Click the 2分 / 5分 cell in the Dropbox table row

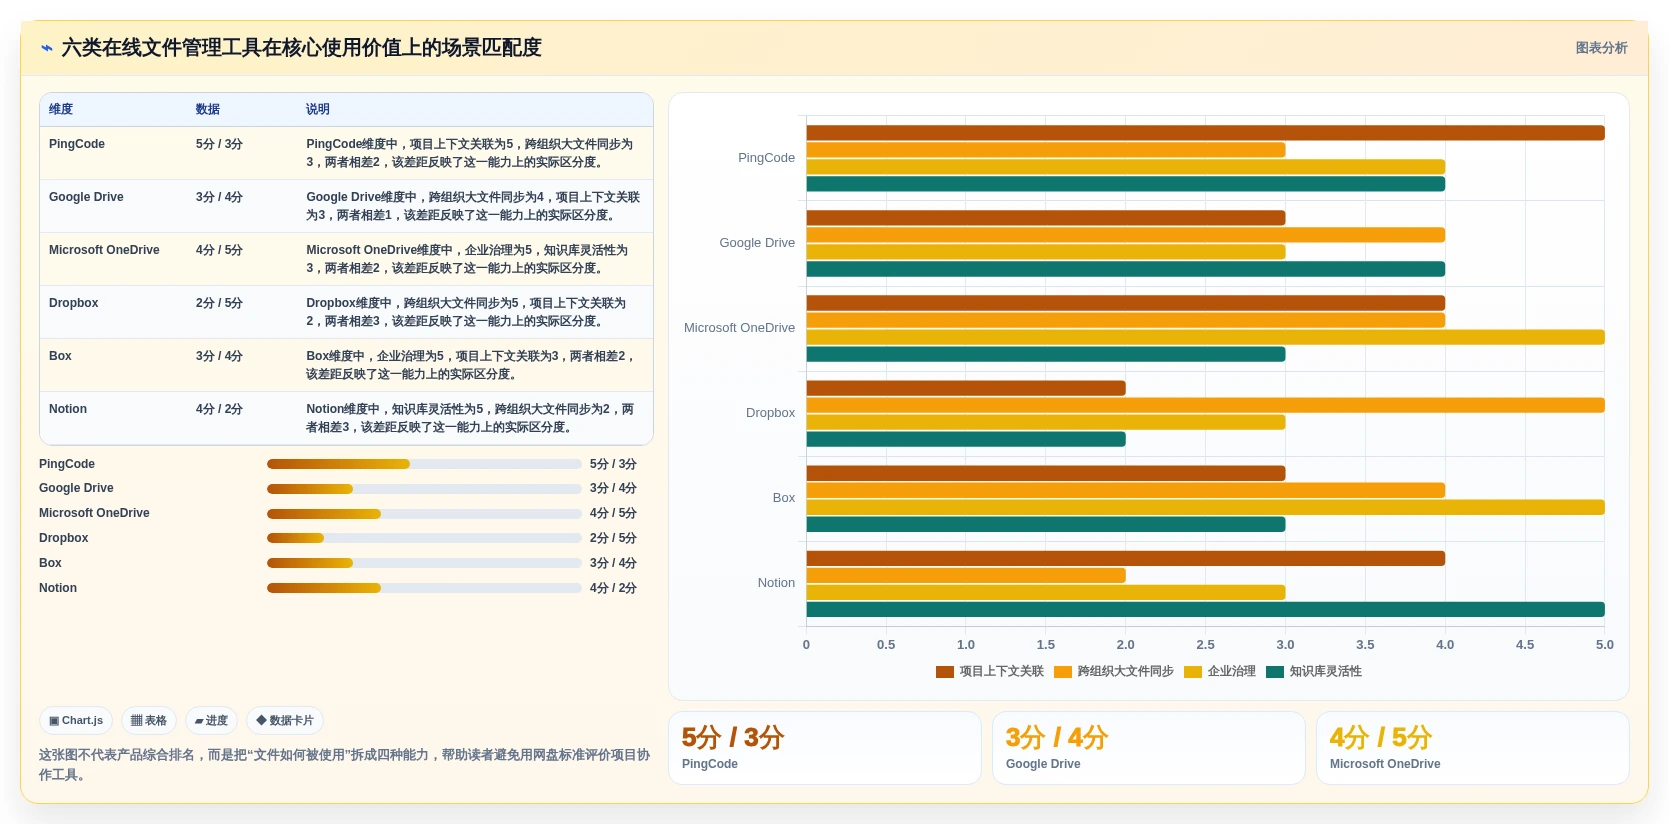[x=219, y=303]
